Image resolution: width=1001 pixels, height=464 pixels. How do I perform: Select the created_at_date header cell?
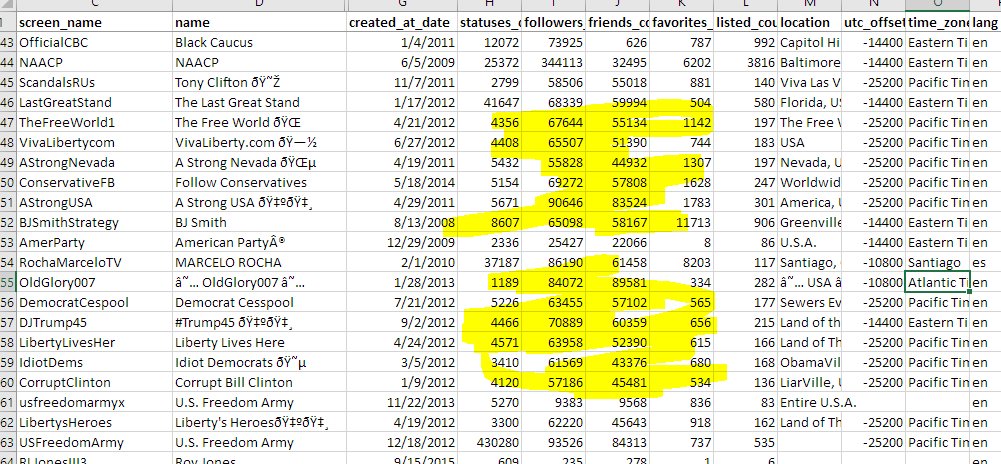(x=402, y=22)
